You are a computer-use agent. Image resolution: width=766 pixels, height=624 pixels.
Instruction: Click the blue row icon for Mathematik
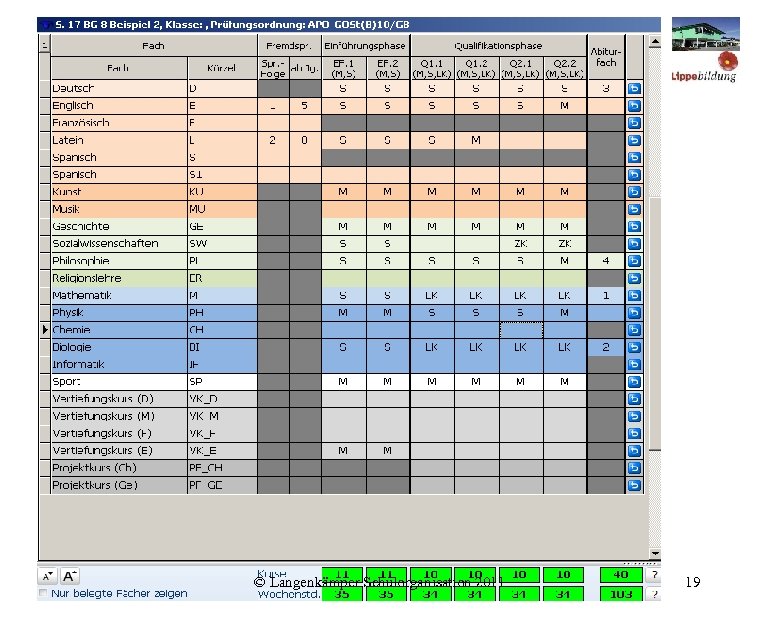(634, 295)
